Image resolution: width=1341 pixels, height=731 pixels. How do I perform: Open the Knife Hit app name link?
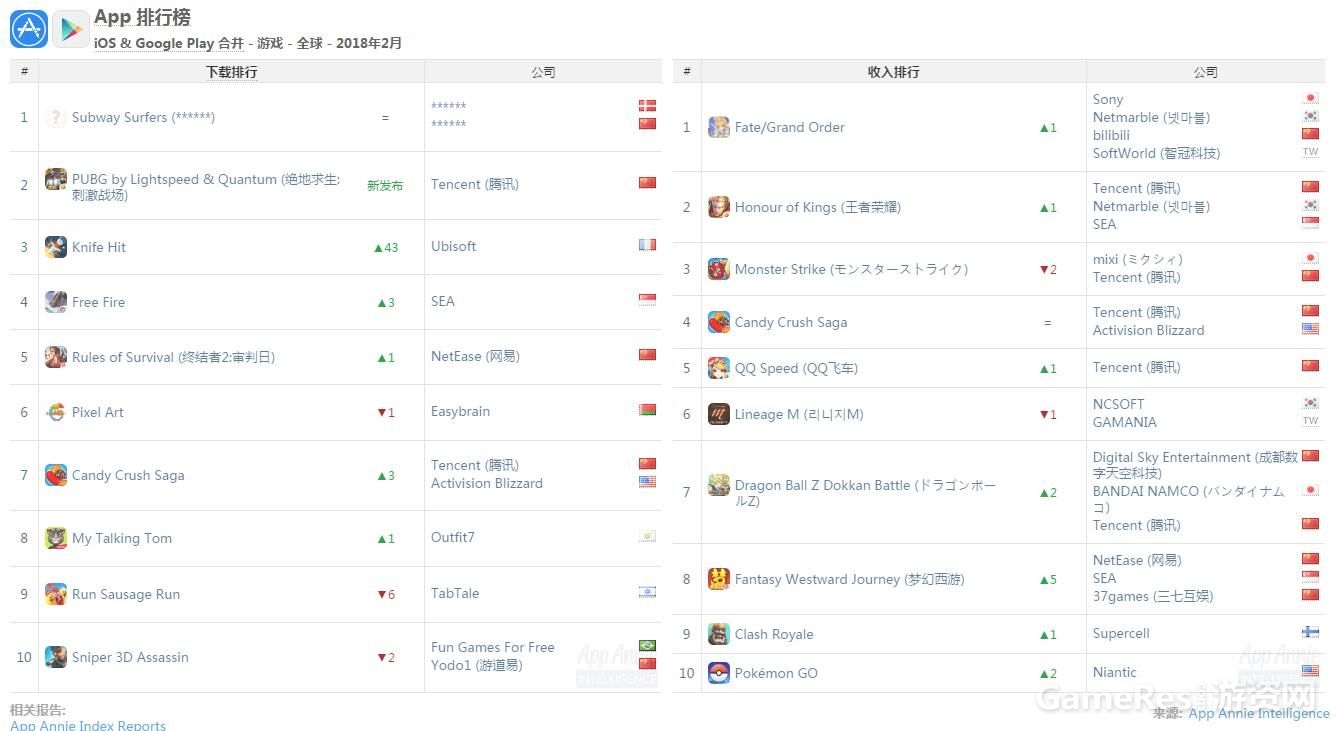coord(99,247)
